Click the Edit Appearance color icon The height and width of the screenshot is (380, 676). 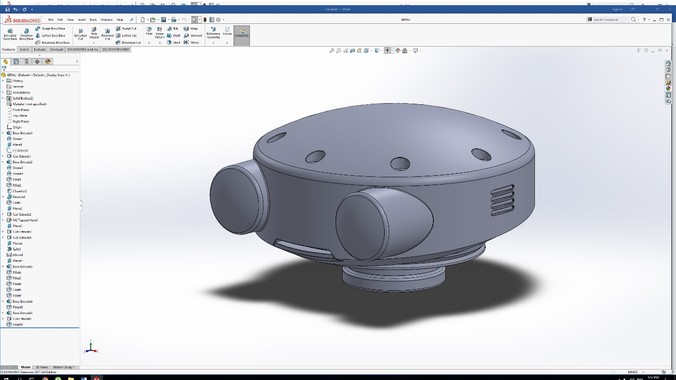coord(397,50)
